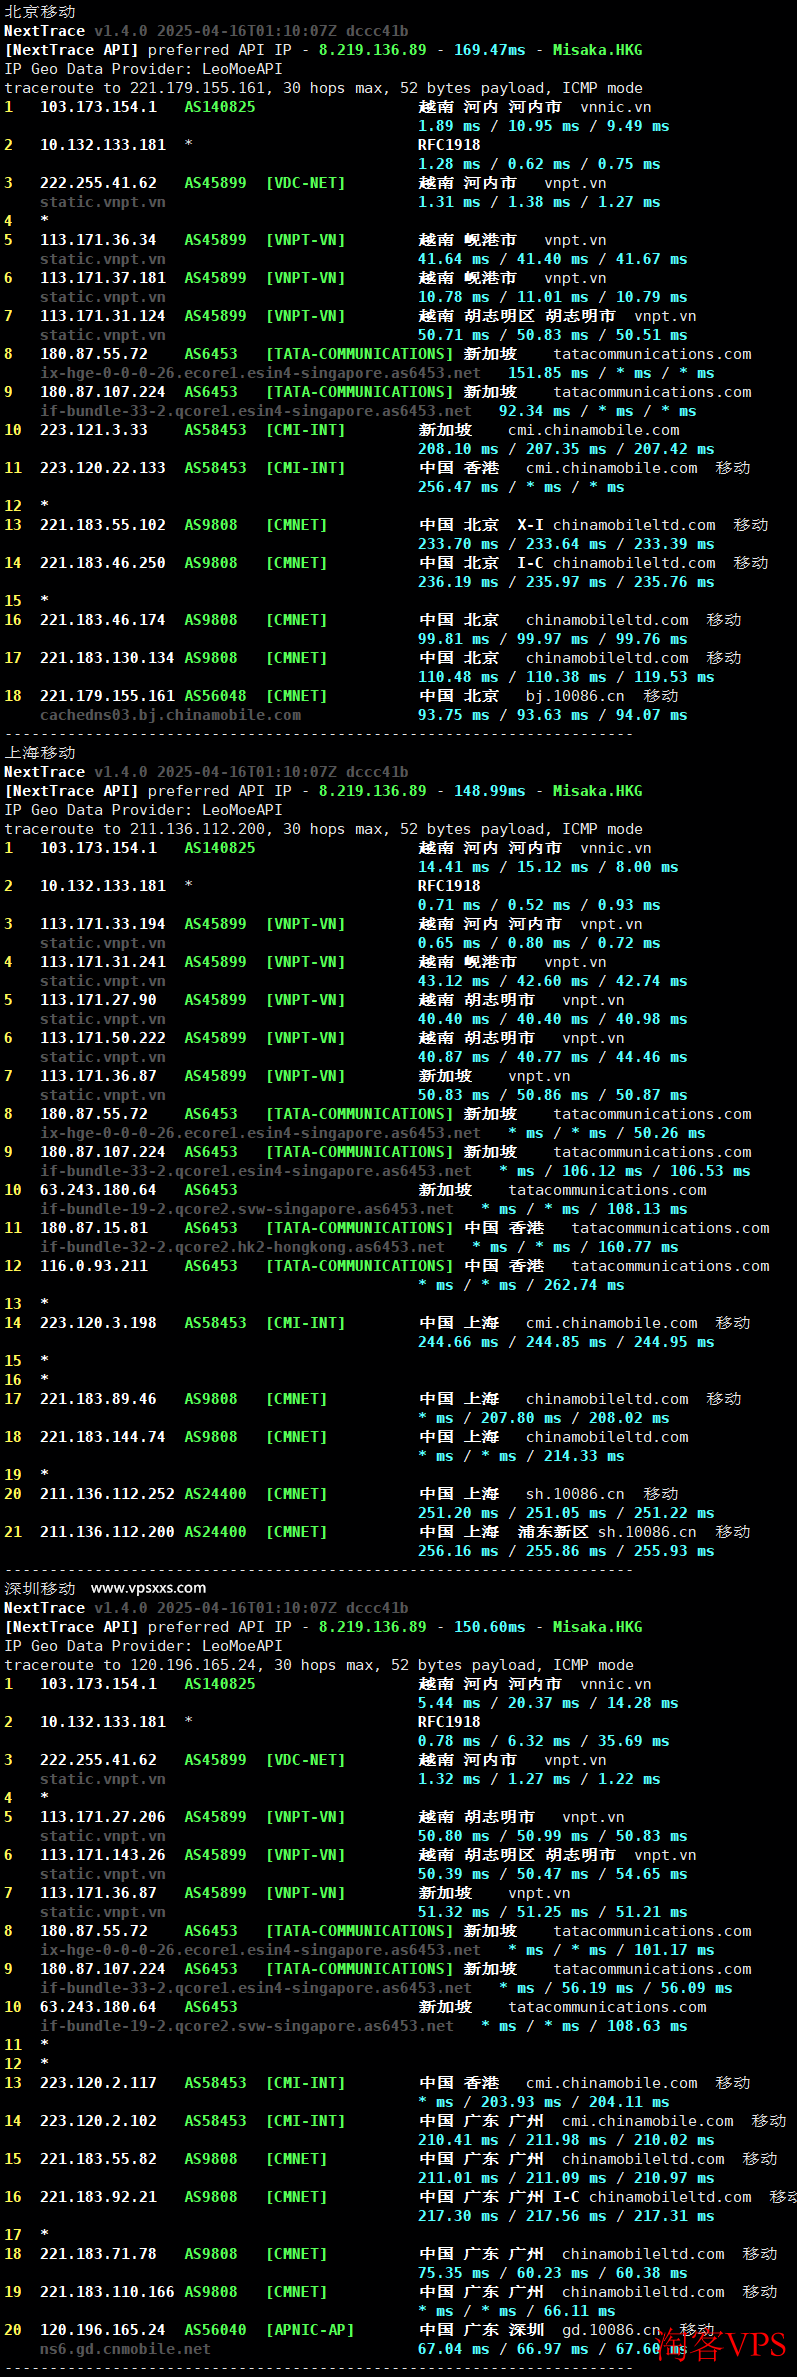This screenshot has height=2377, width=797.
Task: Select hop IP 113.171.36.34
Action: click(98, 240)
